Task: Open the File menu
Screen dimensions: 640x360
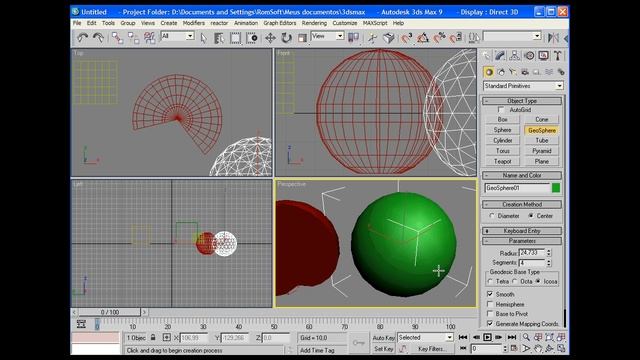Action: [x=77, y=23]
